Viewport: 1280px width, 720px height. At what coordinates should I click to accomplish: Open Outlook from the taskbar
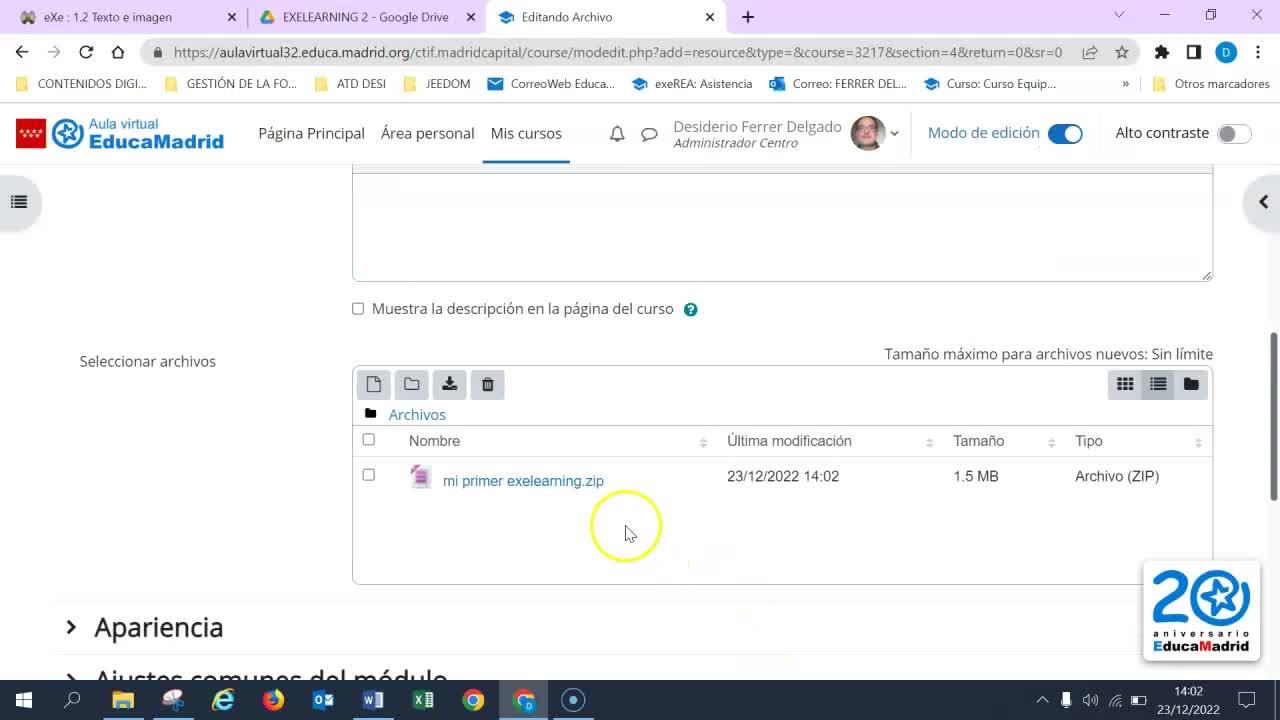323,700
